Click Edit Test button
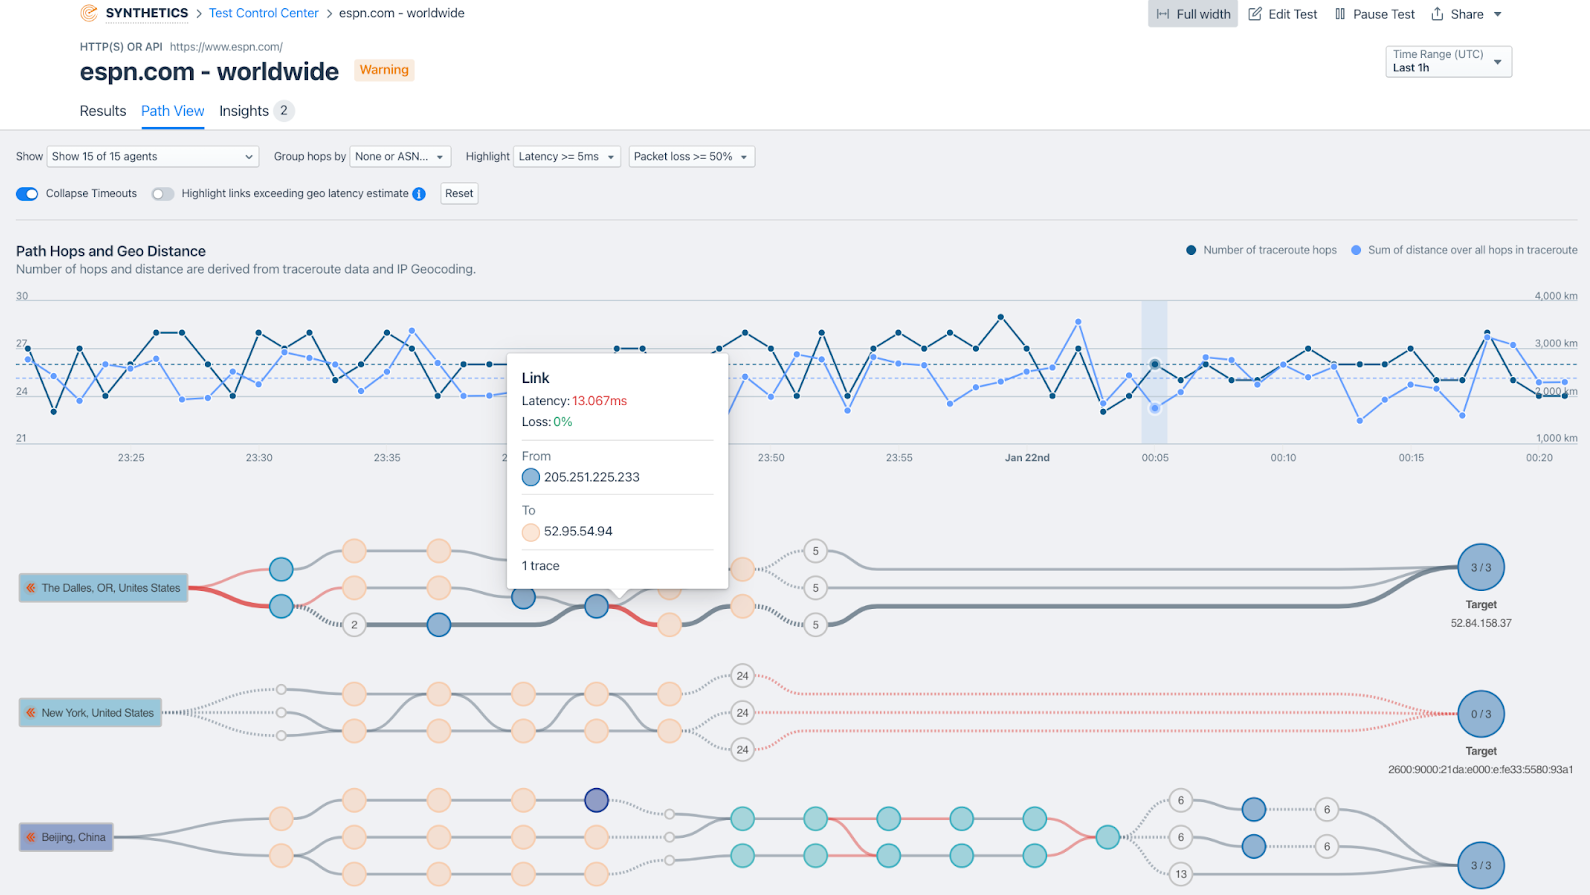Image resolution: width=1590 pixels, height=895 pixels. tap(1283, 14)
